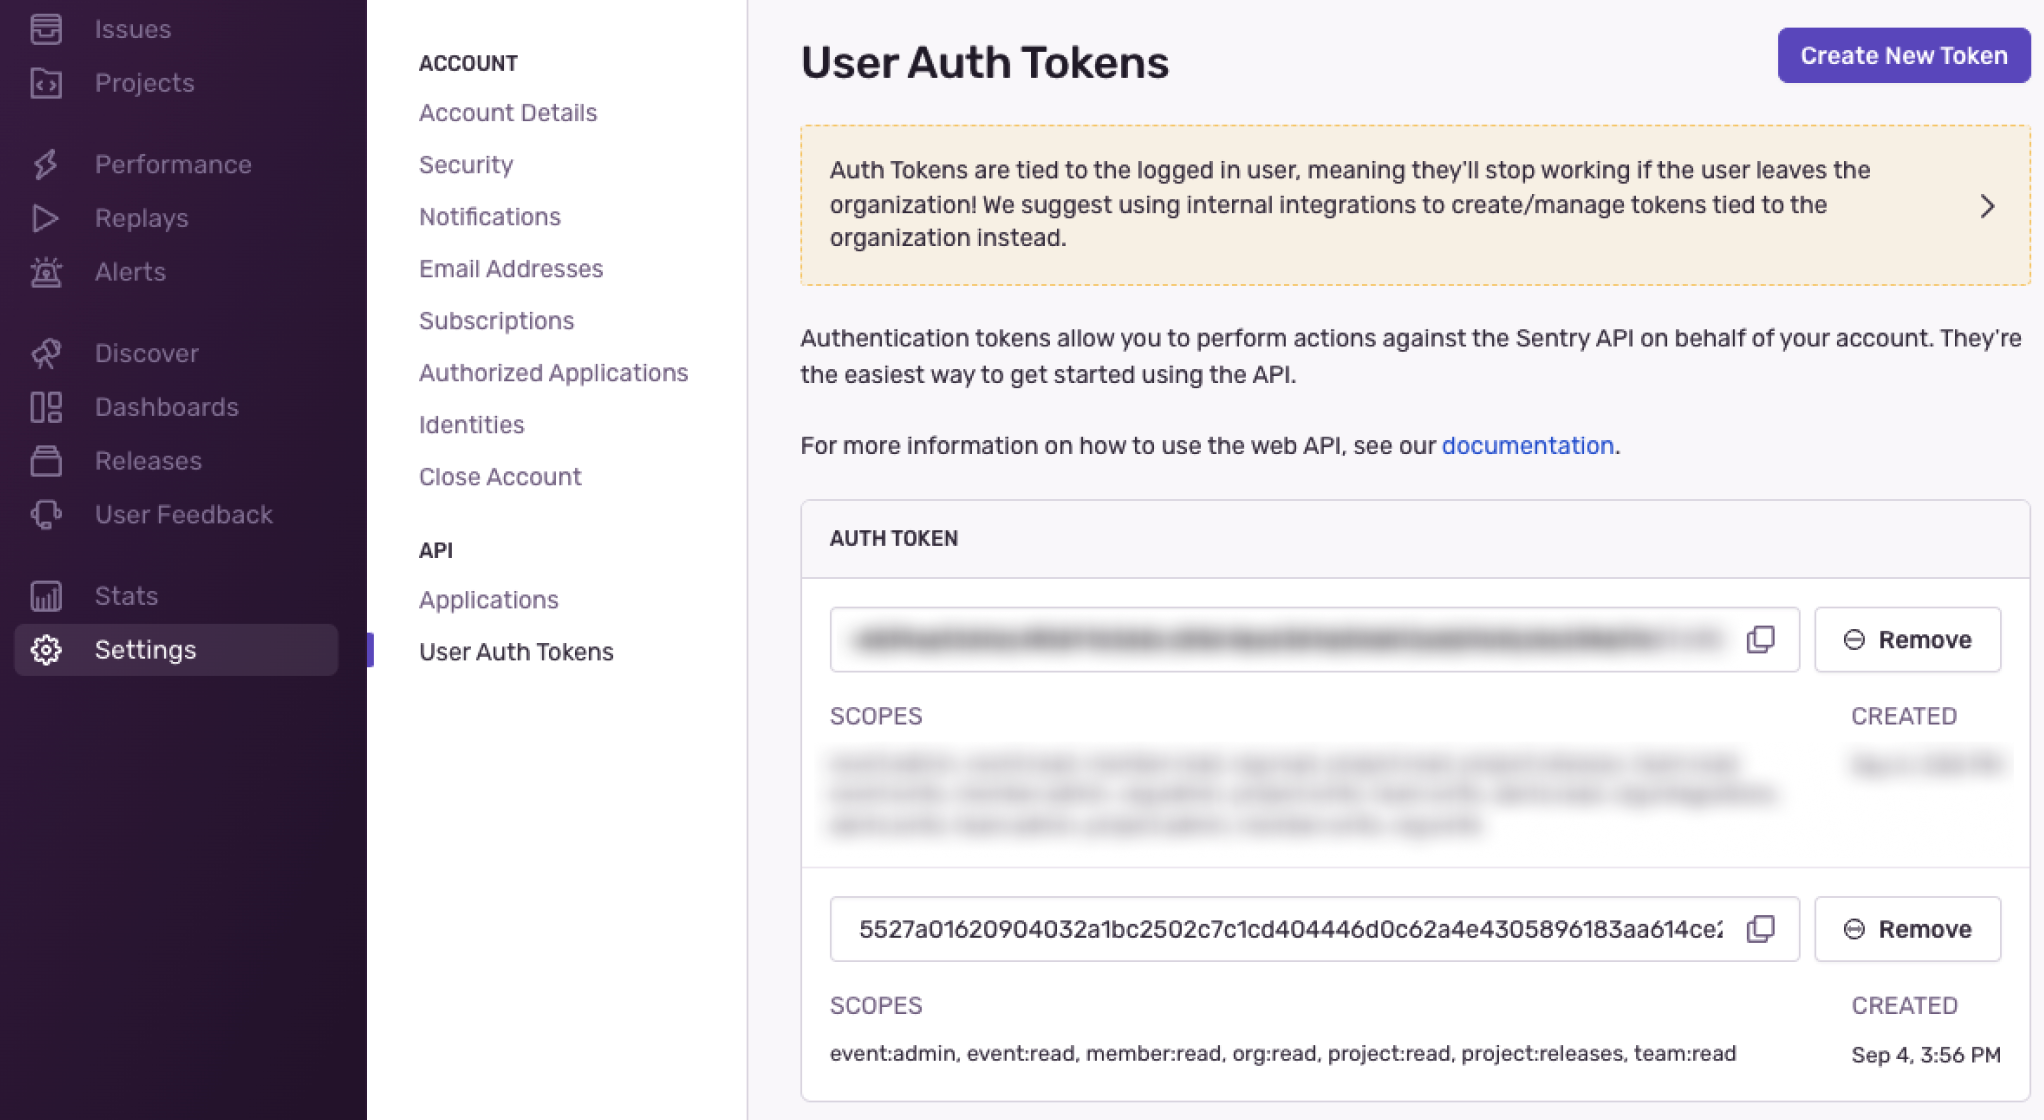This screenshot has height=1120, width=2044.
Task: Click the Auth Tokens warning banner text
Action: pos(1350,204)
